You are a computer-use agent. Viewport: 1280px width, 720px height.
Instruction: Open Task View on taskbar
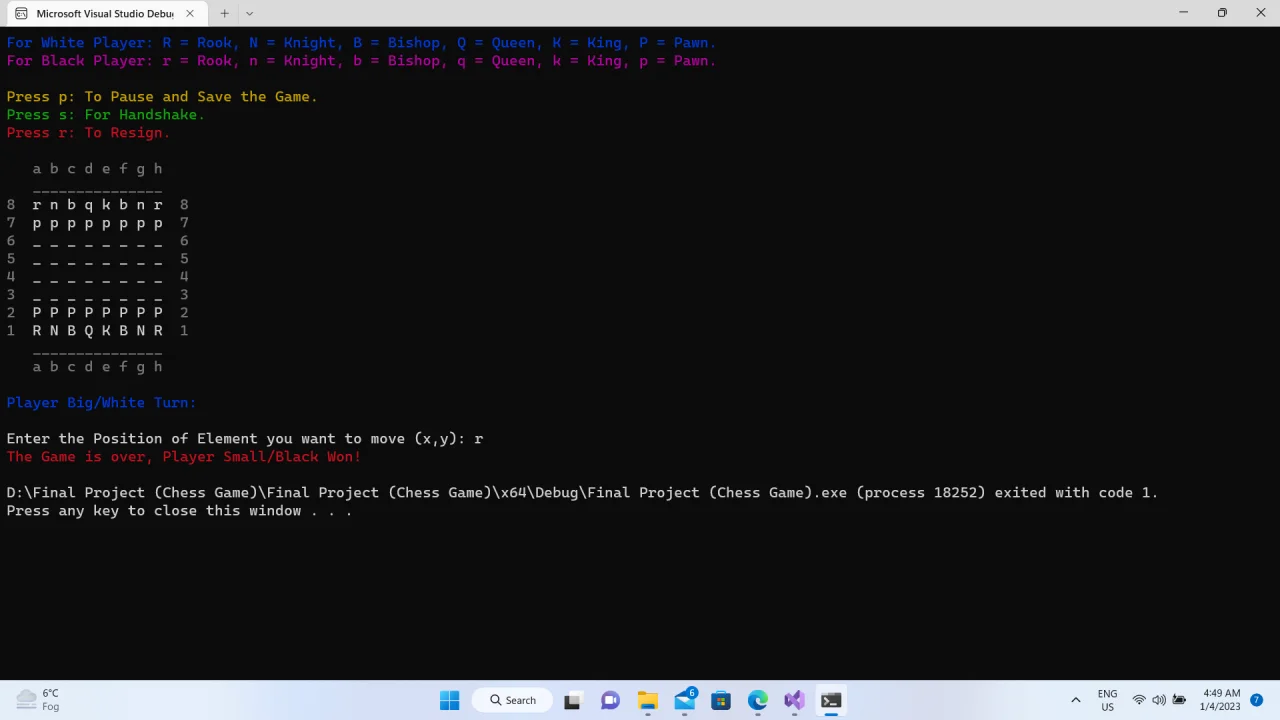(572, 700)
